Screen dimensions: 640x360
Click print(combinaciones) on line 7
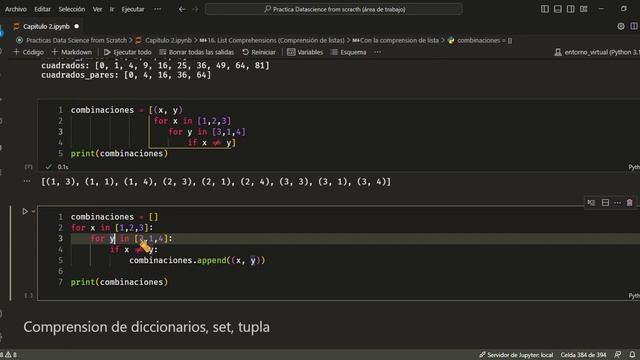click(119, 282)
